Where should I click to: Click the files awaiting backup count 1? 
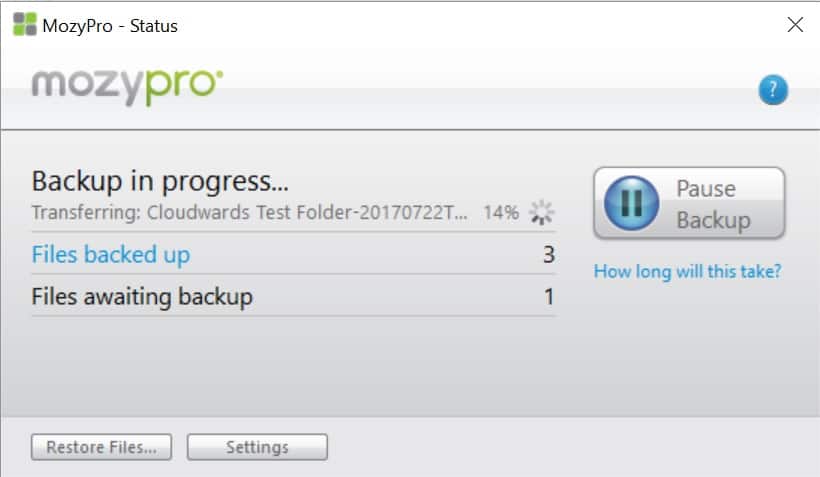[x=549, y=297]
